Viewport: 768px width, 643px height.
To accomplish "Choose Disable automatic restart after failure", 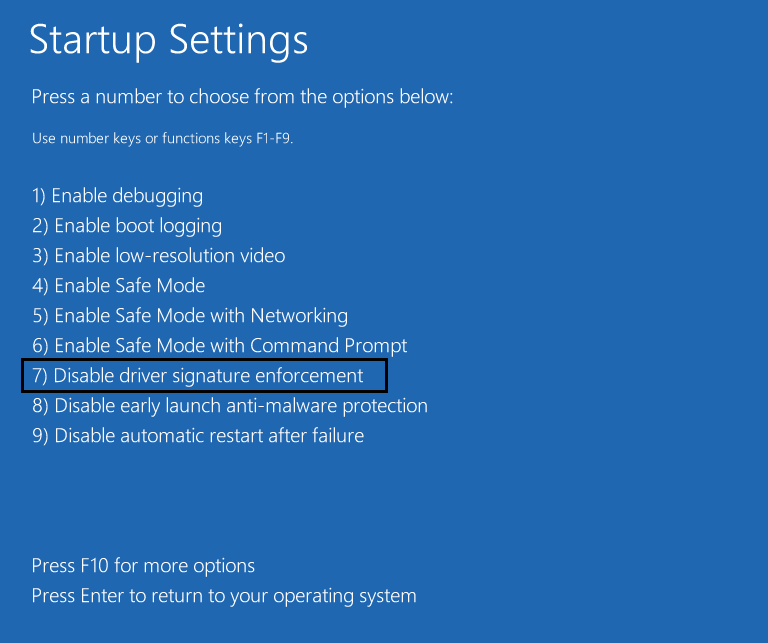I will pos(198,436).
